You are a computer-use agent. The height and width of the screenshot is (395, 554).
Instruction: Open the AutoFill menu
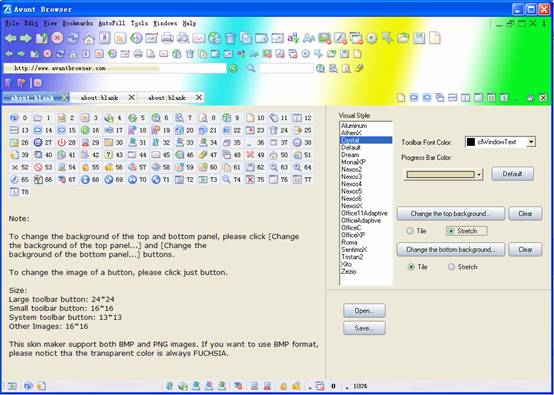pyautogui.click(x=112, y=24)
